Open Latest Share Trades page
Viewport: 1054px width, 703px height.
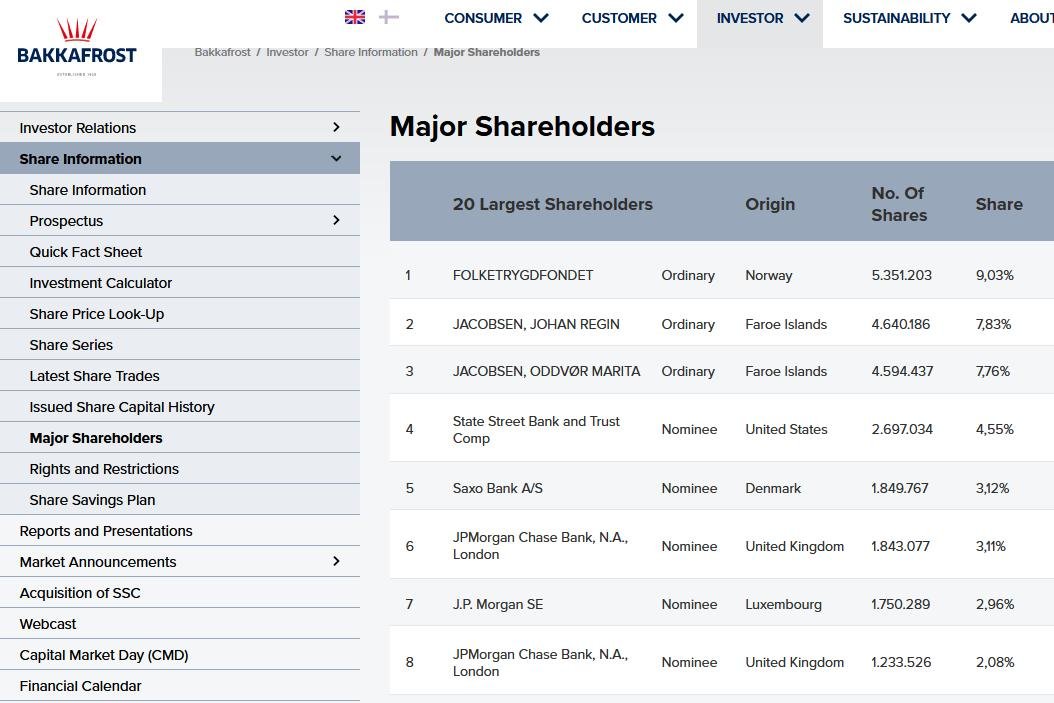tap(95, 376)
